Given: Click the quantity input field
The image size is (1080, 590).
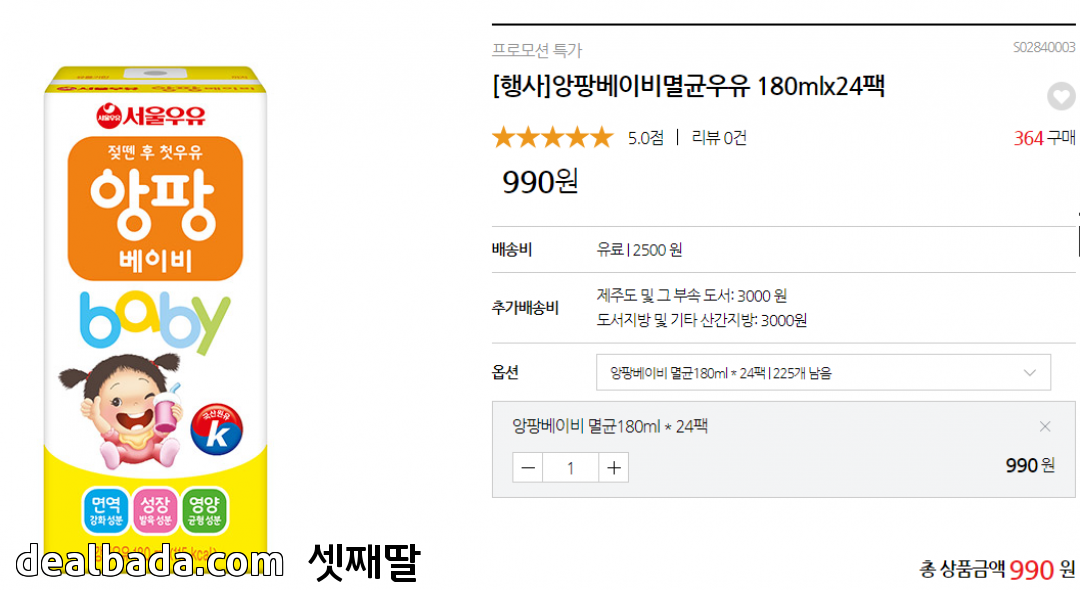Looking at the screenshot, I should tap(571, 467).
